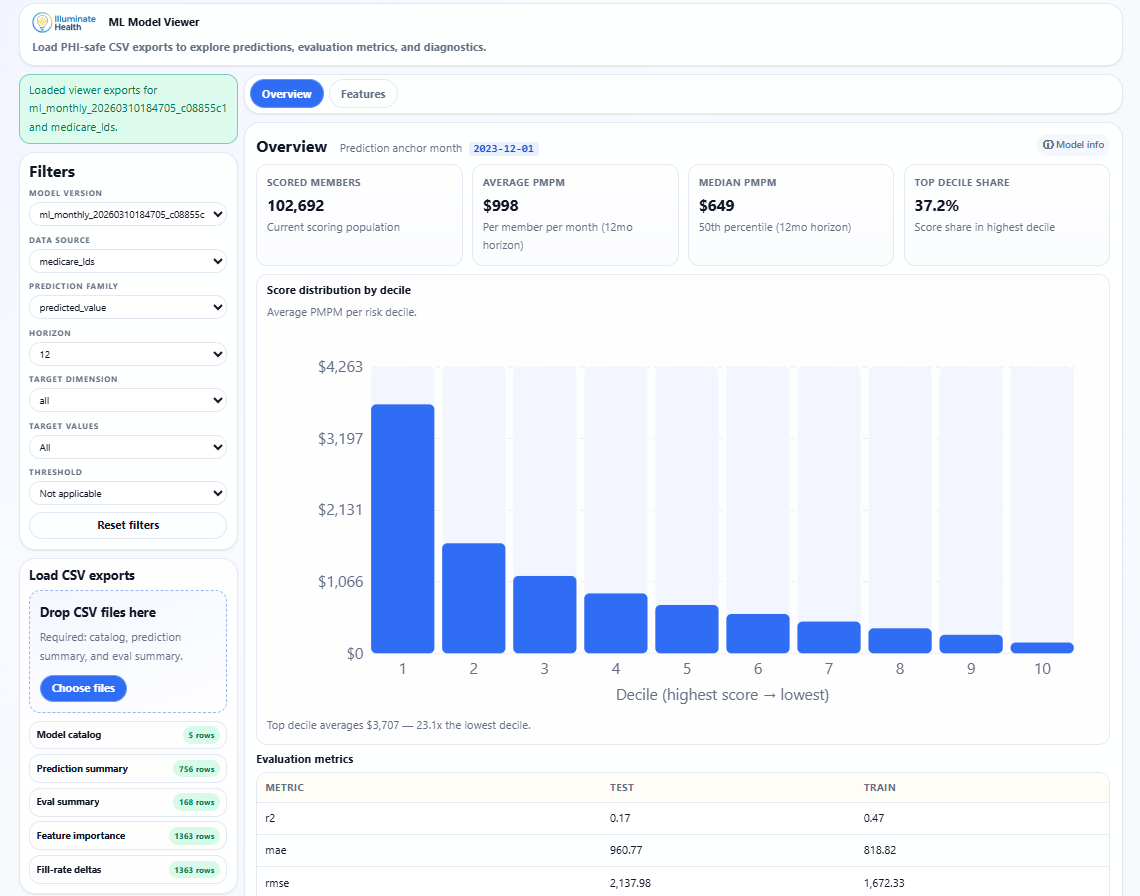Open the Eval summary export entry
The image size is (1140, 896).
coord(127,802)
